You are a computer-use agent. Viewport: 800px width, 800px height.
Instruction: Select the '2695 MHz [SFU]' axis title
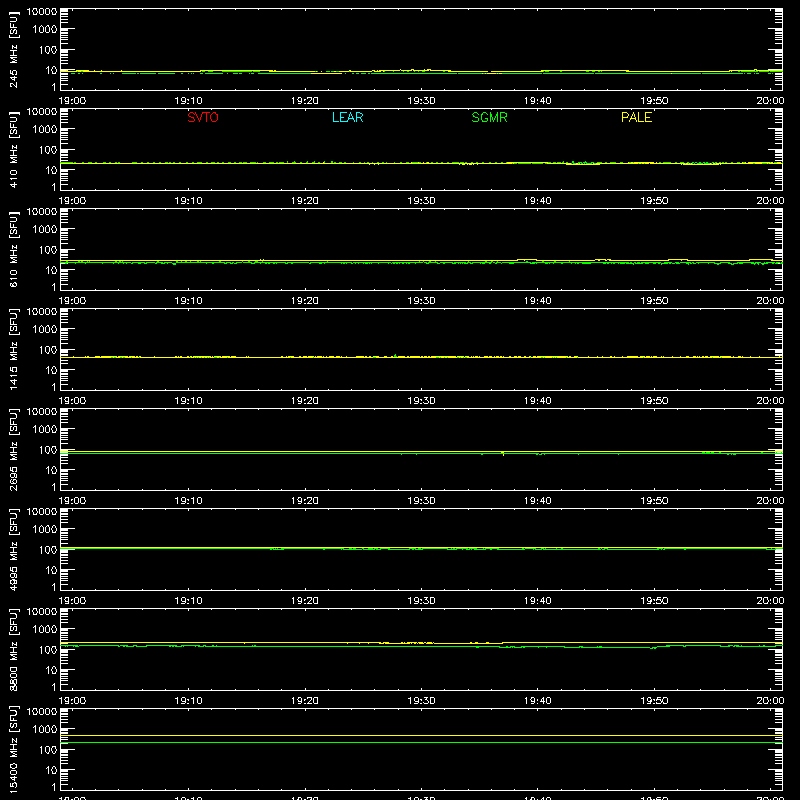[x=14, y=449]
